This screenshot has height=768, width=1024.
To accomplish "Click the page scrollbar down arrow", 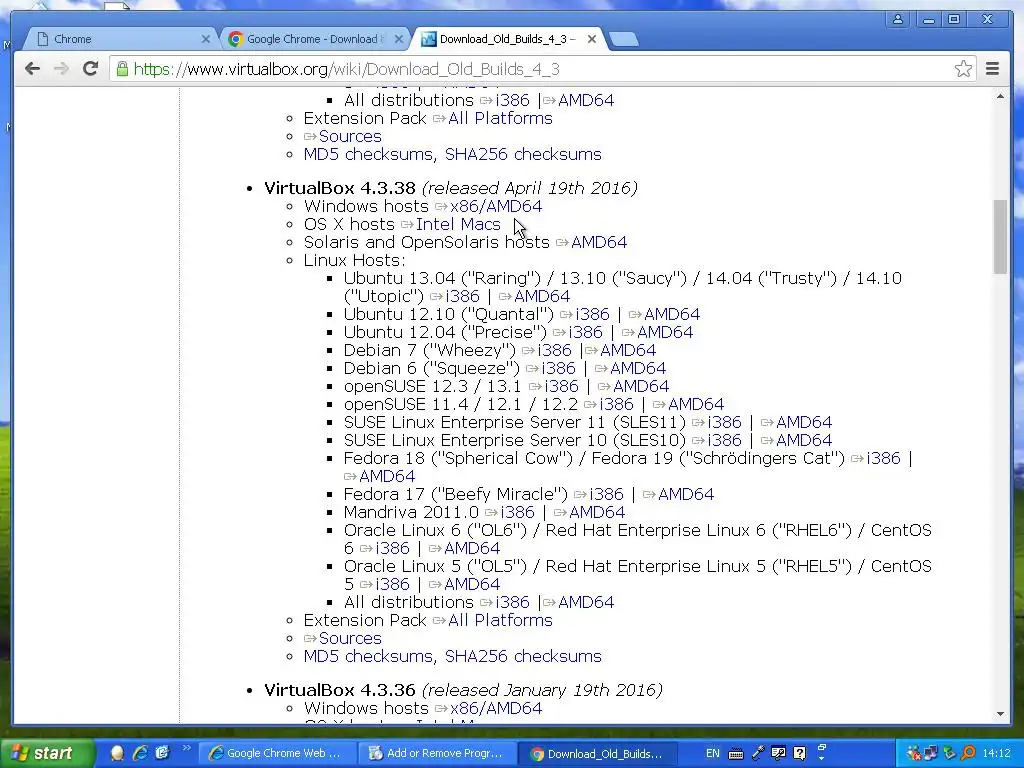I will [x=1000, y=714].
